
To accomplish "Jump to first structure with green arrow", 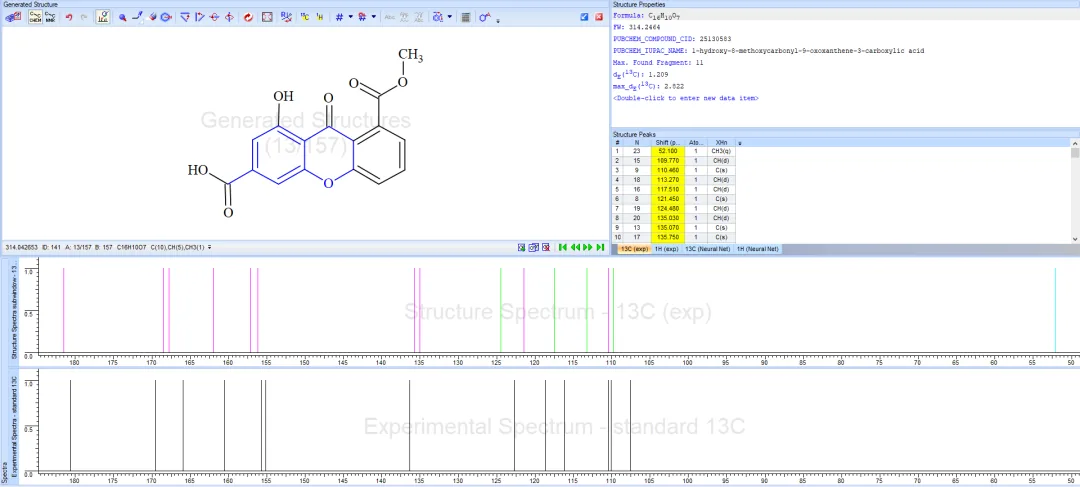I will click(x=563, y=247).
